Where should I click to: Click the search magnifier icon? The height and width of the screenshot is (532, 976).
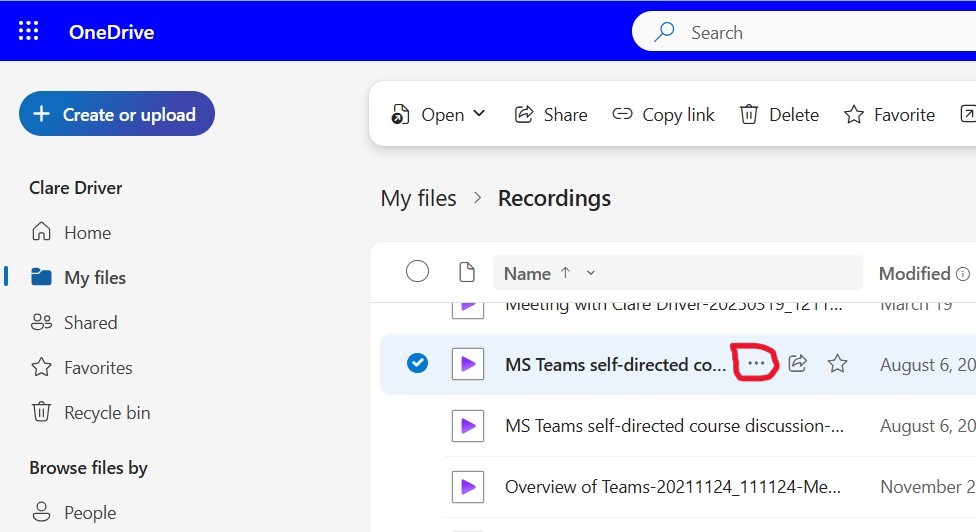pyautogui.click(x=664, y=32)
